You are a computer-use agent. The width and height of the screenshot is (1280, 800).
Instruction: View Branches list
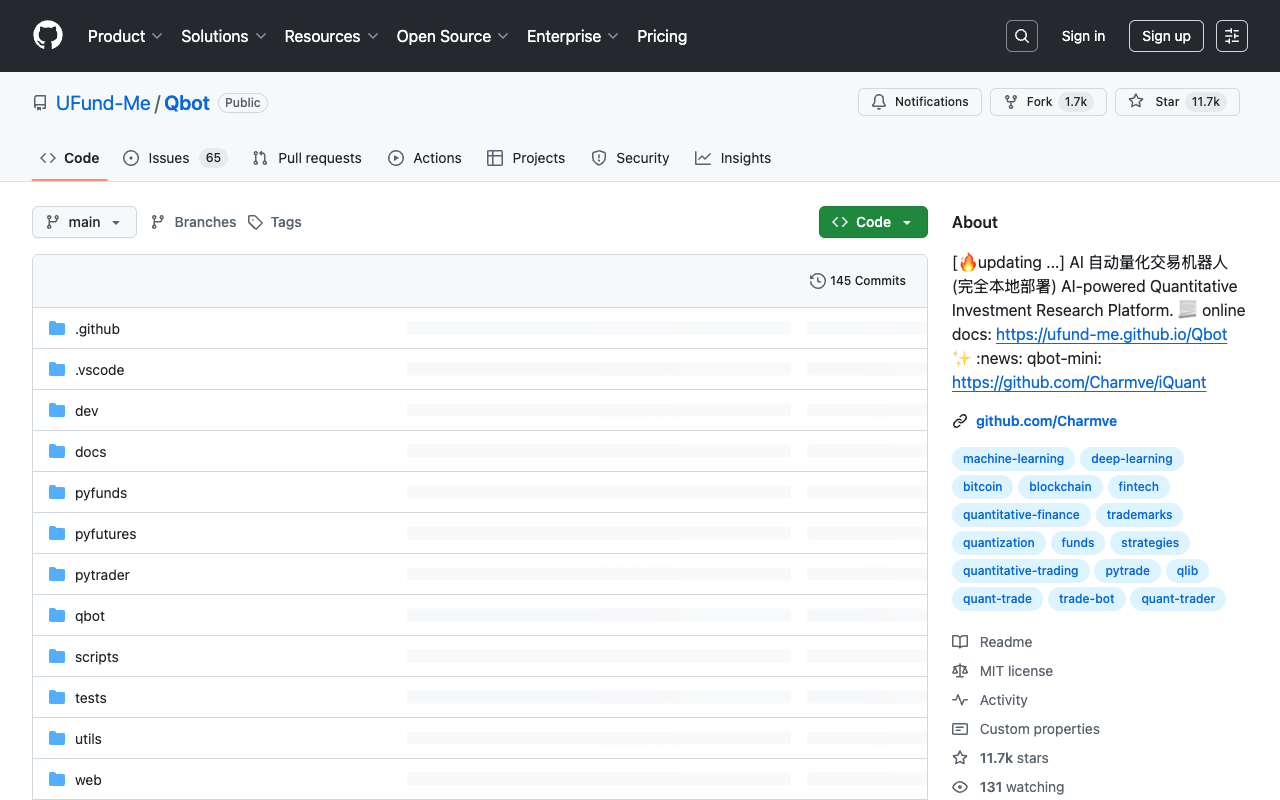tap(194, 222)
